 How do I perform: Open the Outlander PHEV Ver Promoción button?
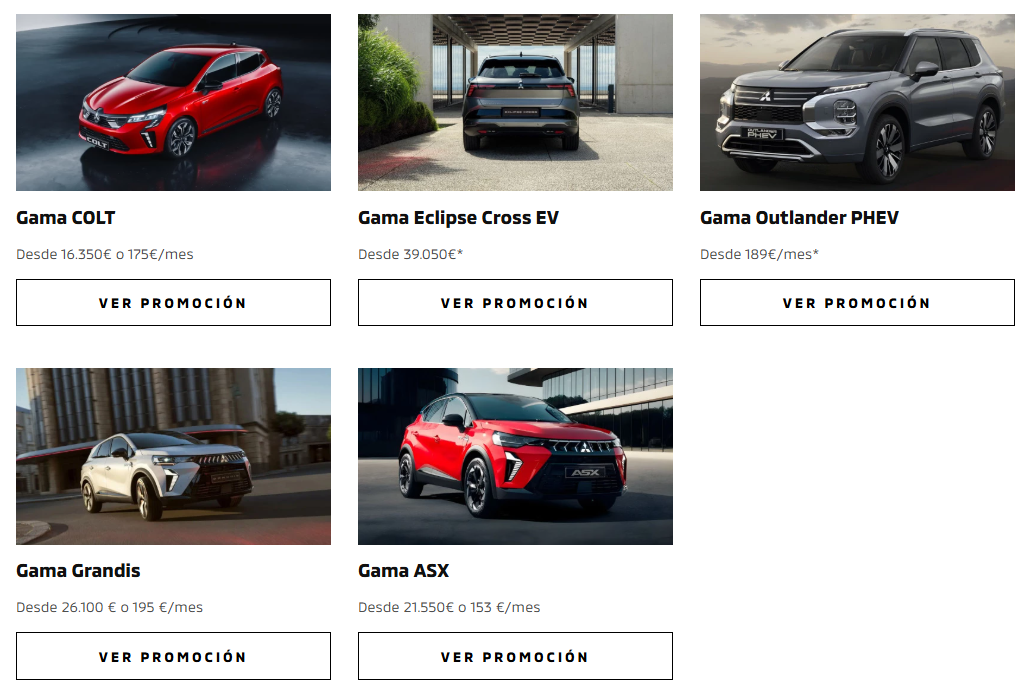(857, 303)
